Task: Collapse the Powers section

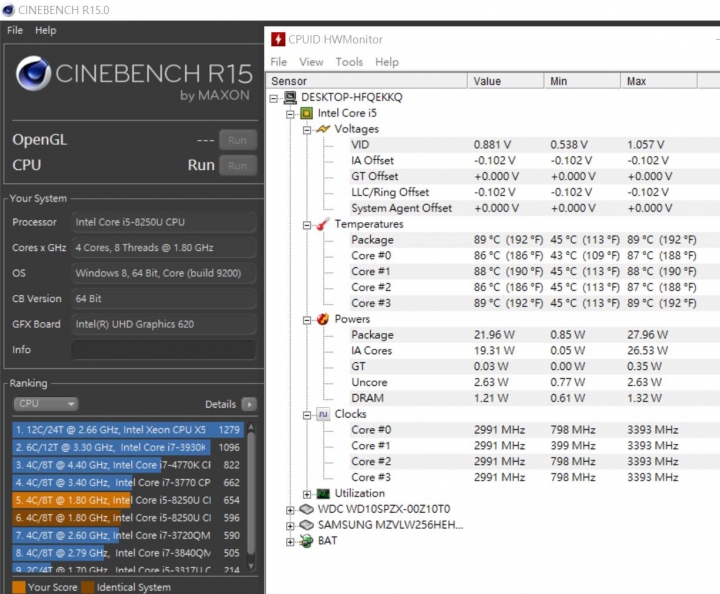Action: click(x=307, y=320)
